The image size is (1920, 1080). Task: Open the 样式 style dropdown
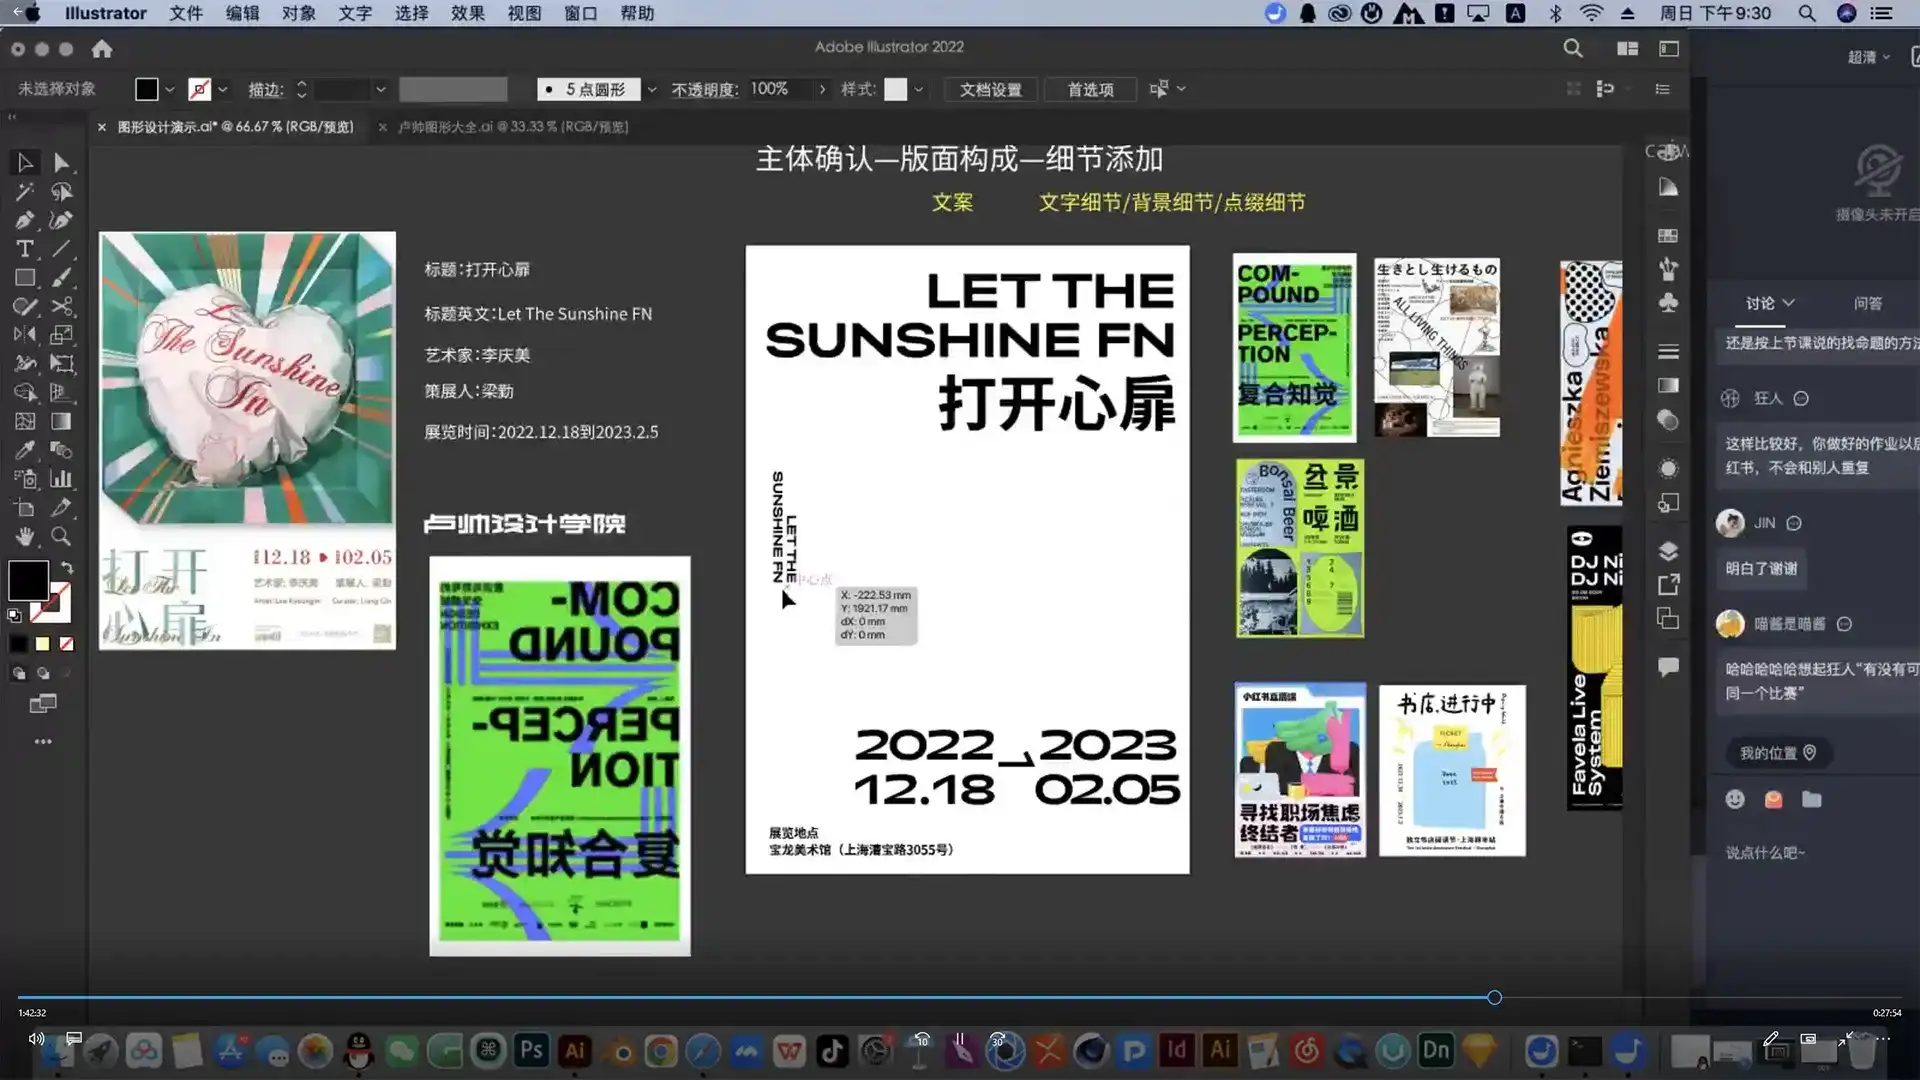click(x=916, y=89)
